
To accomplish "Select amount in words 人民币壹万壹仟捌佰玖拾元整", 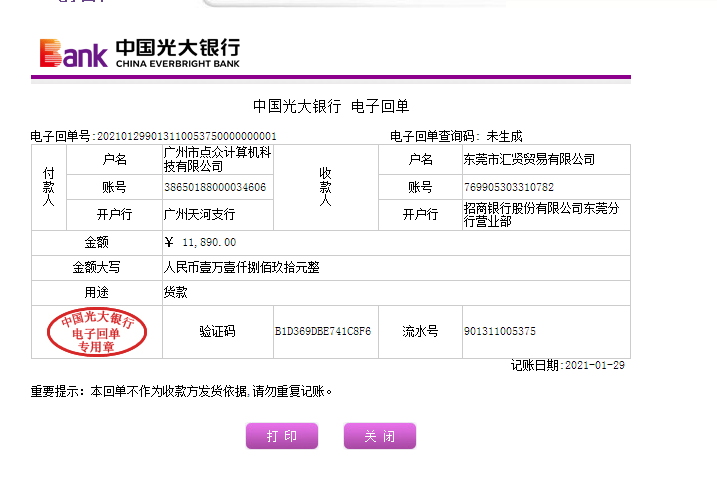I will tap(241, 267).
